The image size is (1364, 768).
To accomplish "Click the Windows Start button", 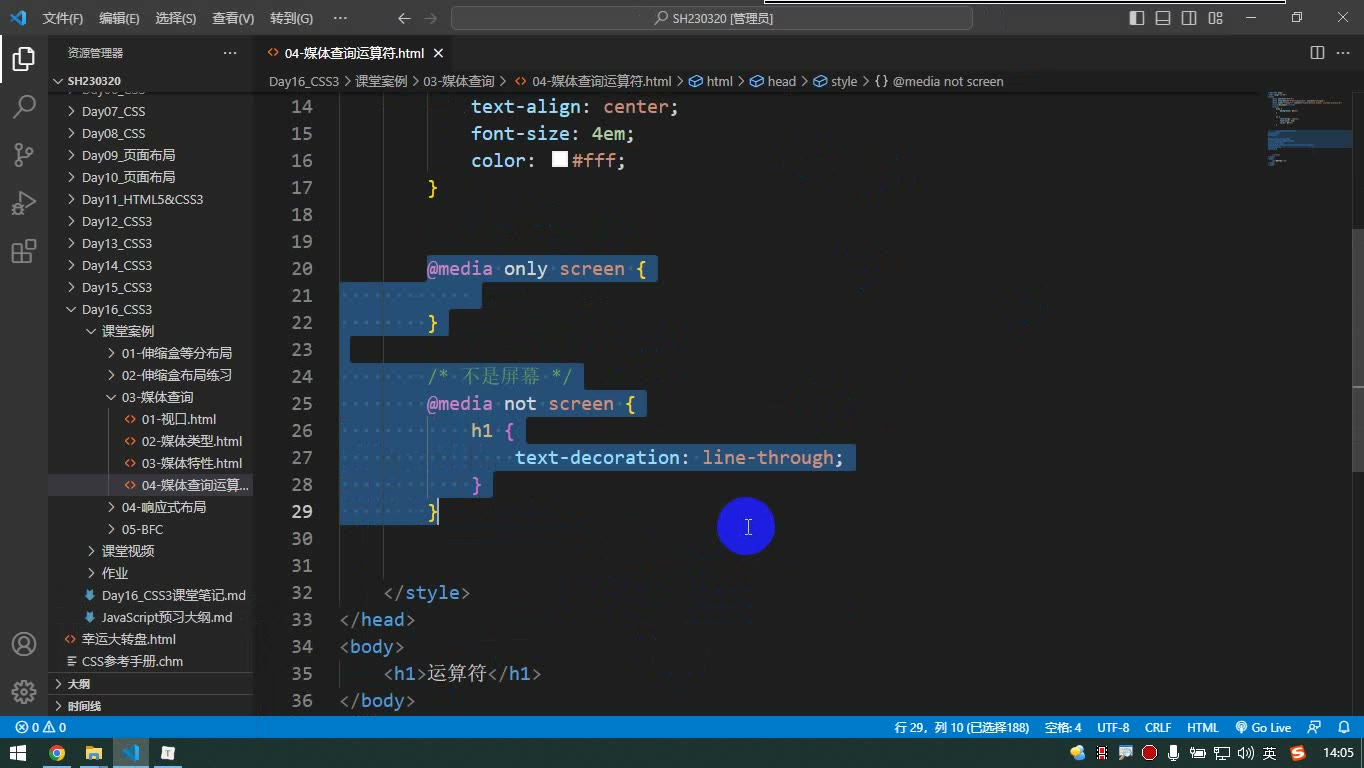I will tap(18, 753).
